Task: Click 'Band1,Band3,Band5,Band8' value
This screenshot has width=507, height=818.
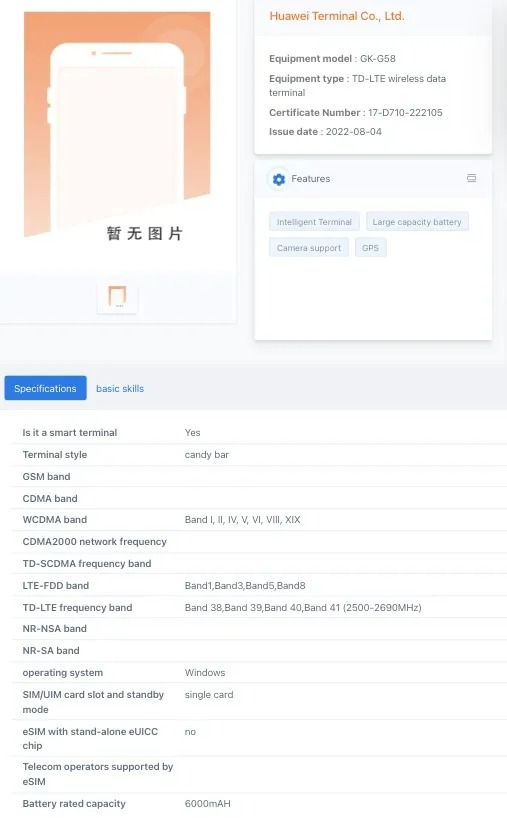Action: 245,585
